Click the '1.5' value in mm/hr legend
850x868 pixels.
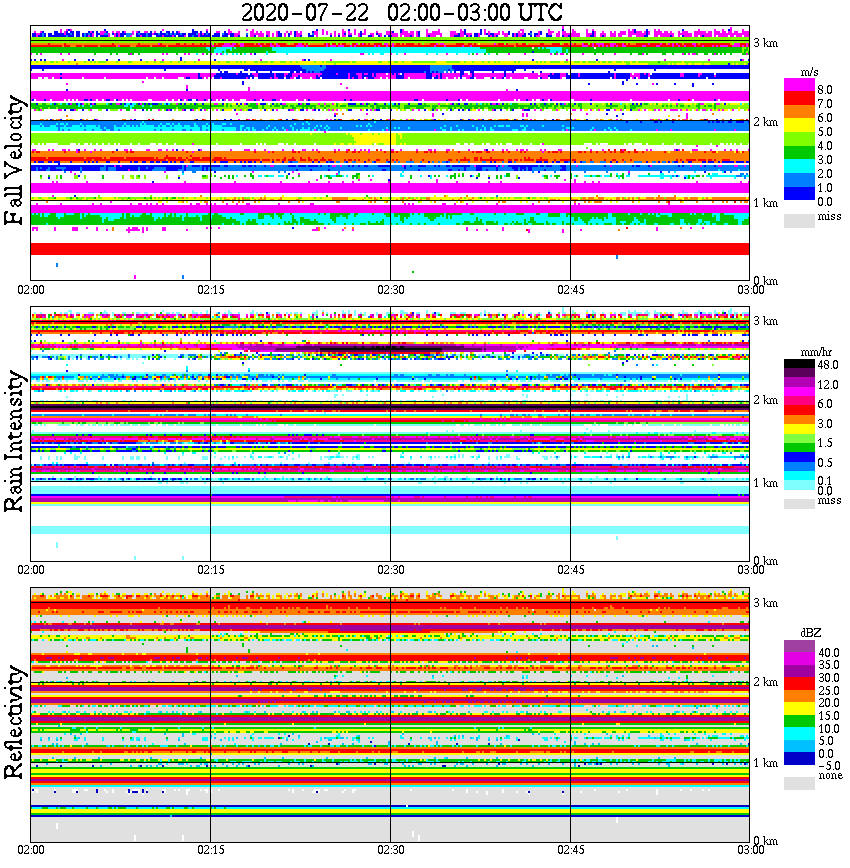coord(825,442)
